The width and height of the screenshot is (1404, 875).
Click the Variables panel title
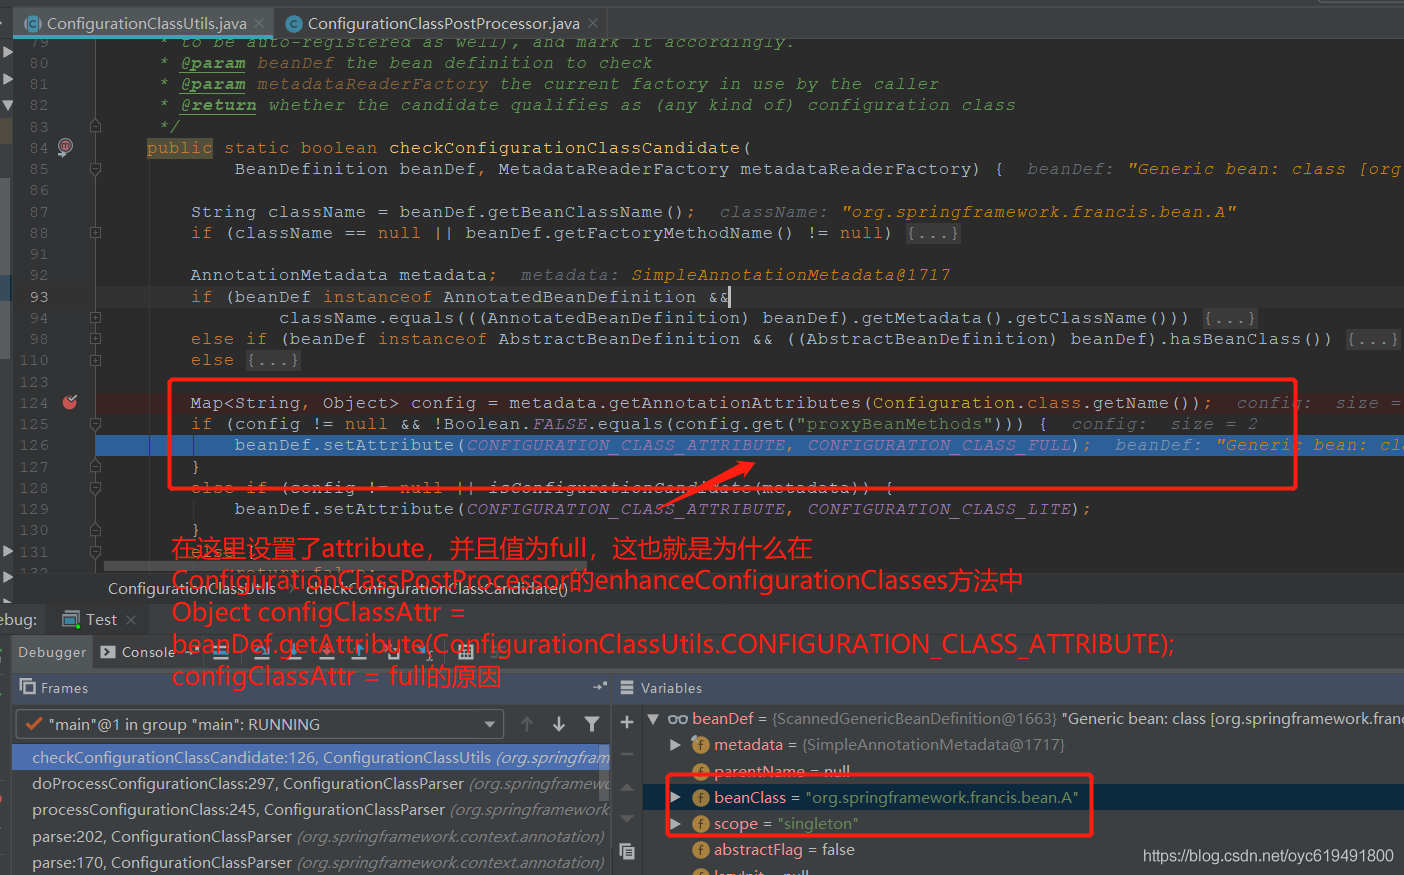tap(671, 688)
